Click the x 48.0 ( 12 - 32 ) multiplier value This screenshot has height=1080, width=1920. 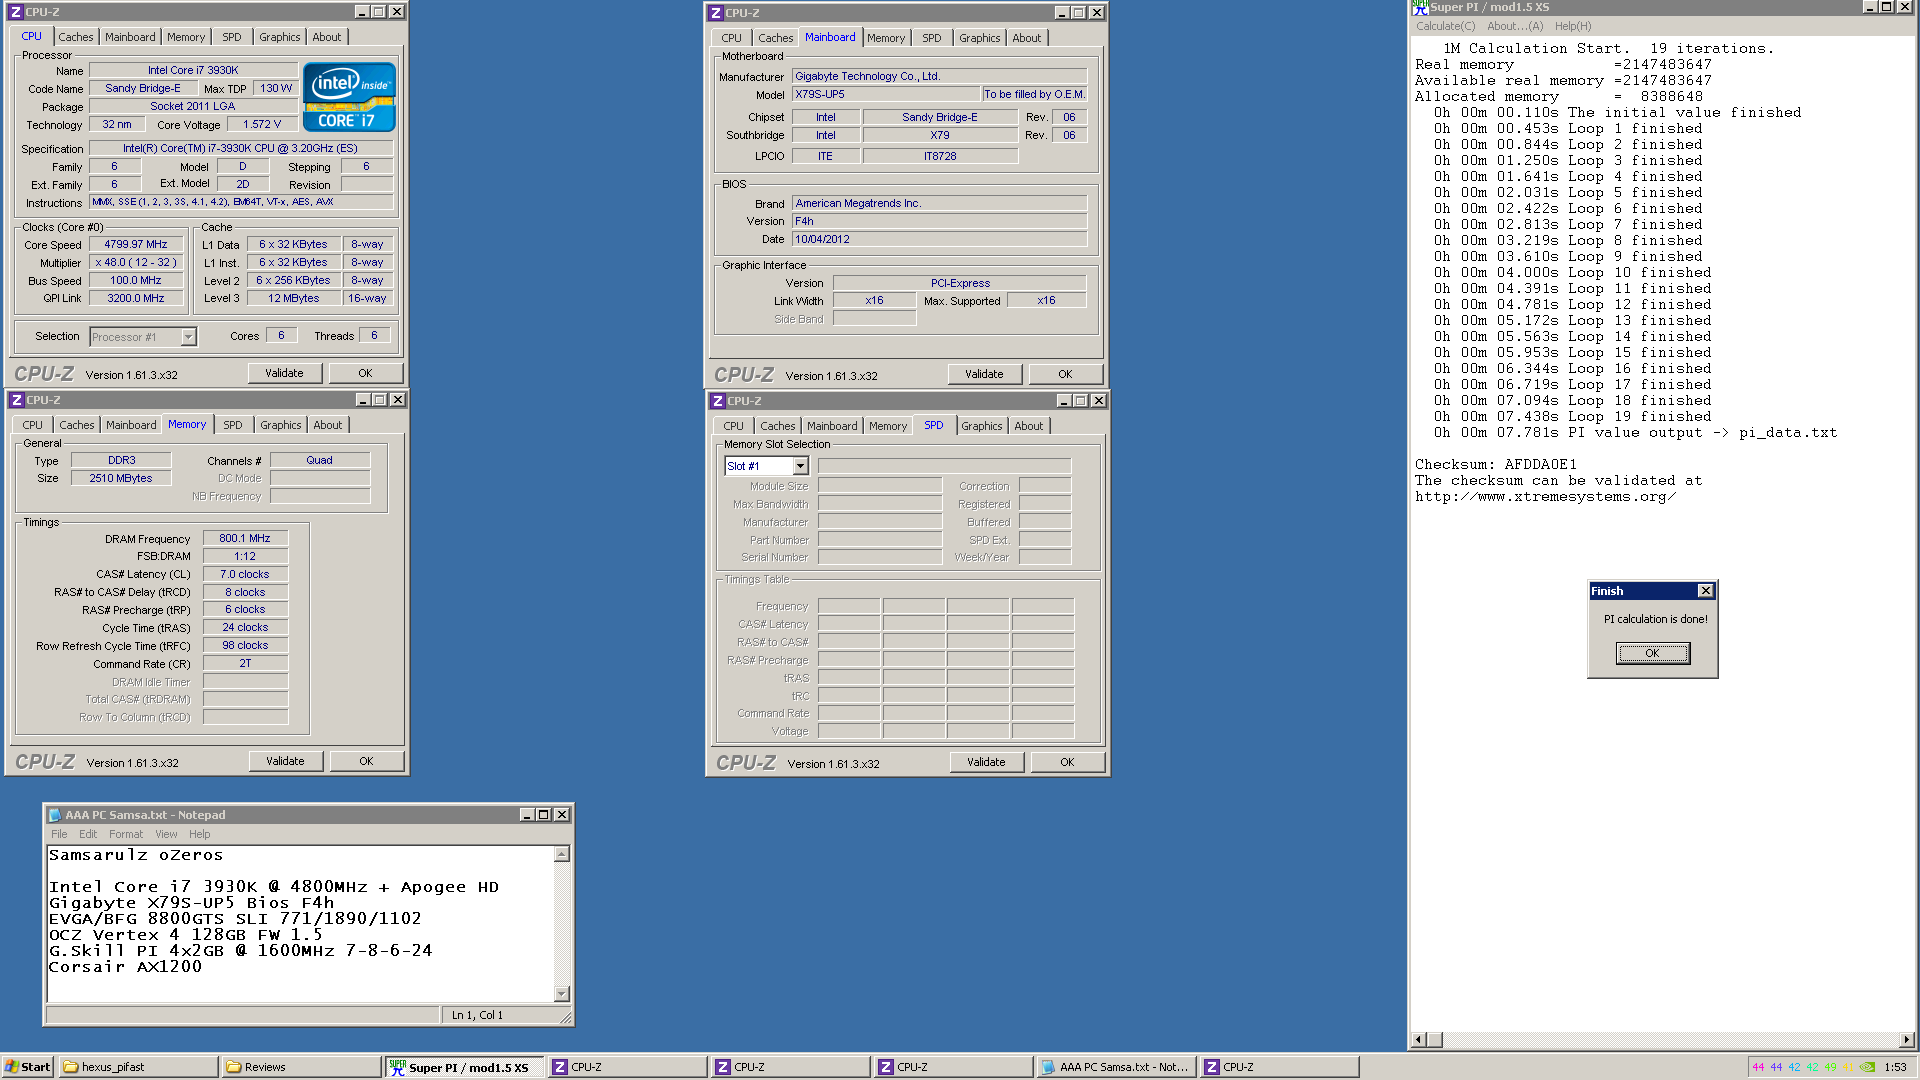pos(136,262)
